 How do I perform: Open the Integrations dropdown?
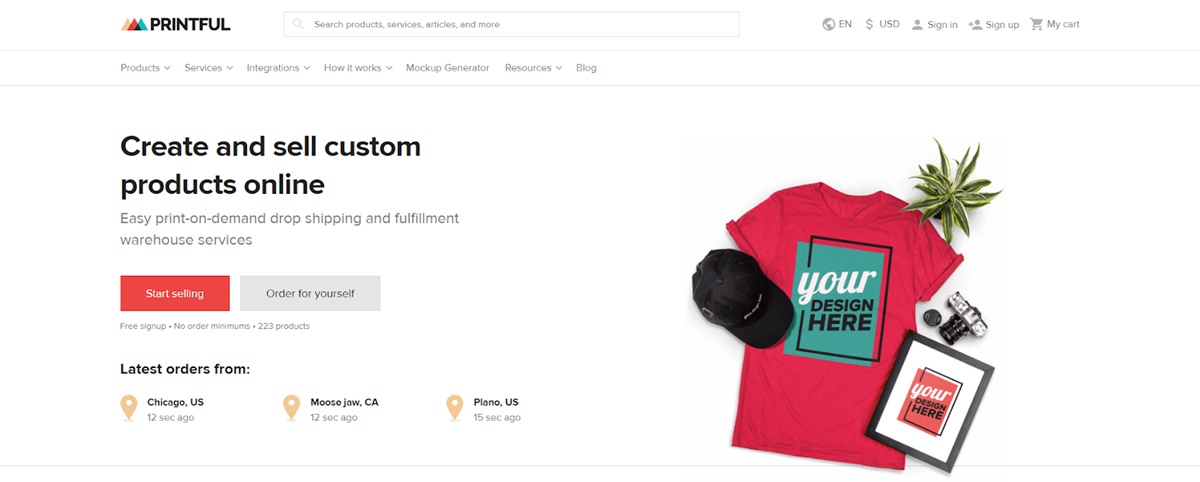[x=278, y=68]
